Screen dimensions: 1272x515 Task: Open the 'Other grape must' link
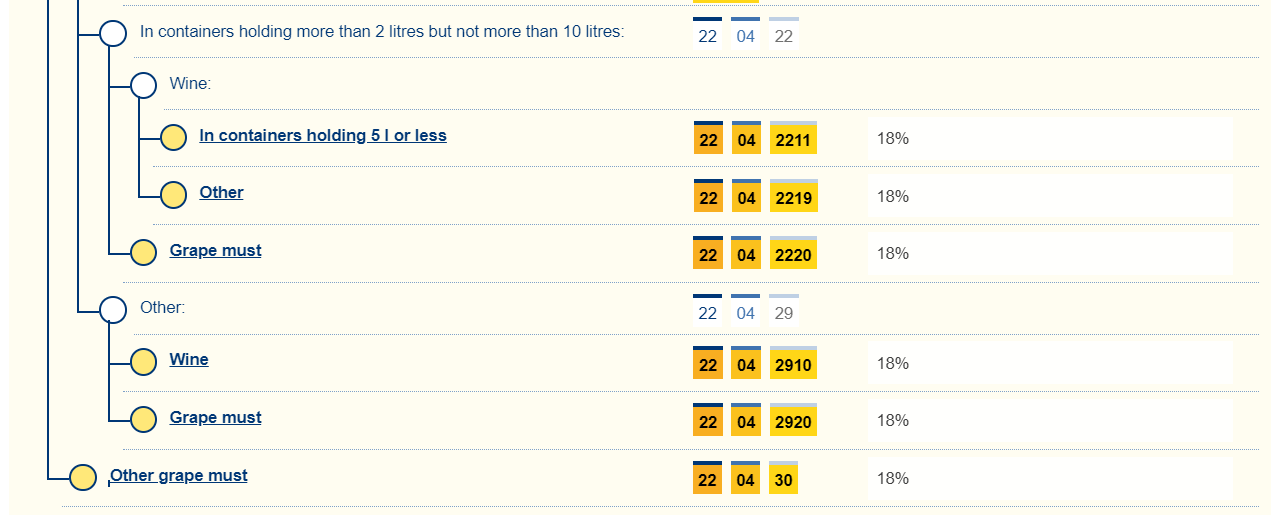pos(179,475)
